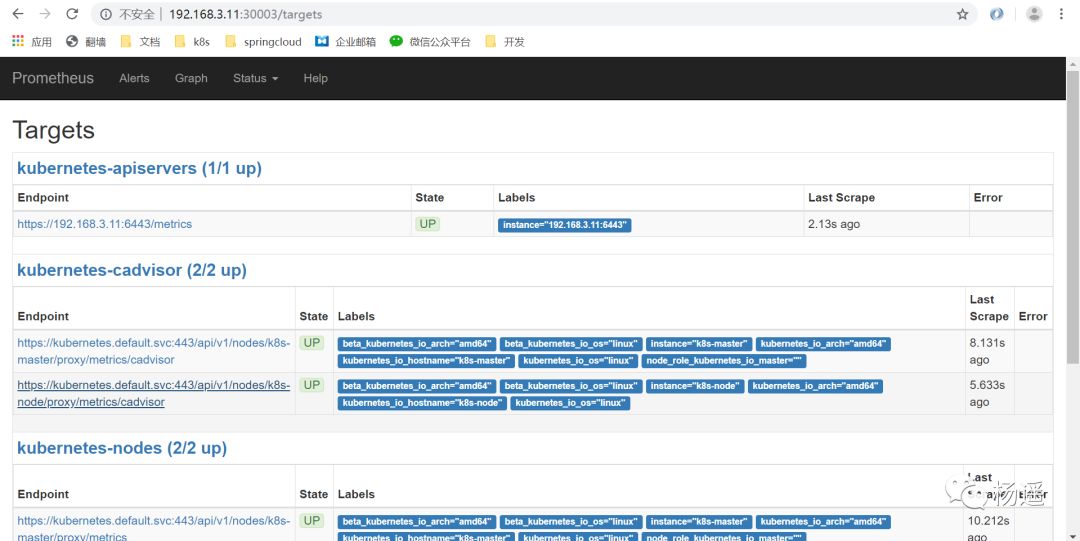Click beta_kubernetes_io_os label in k8s-node cadvisor row

click(x=571, y=386)
